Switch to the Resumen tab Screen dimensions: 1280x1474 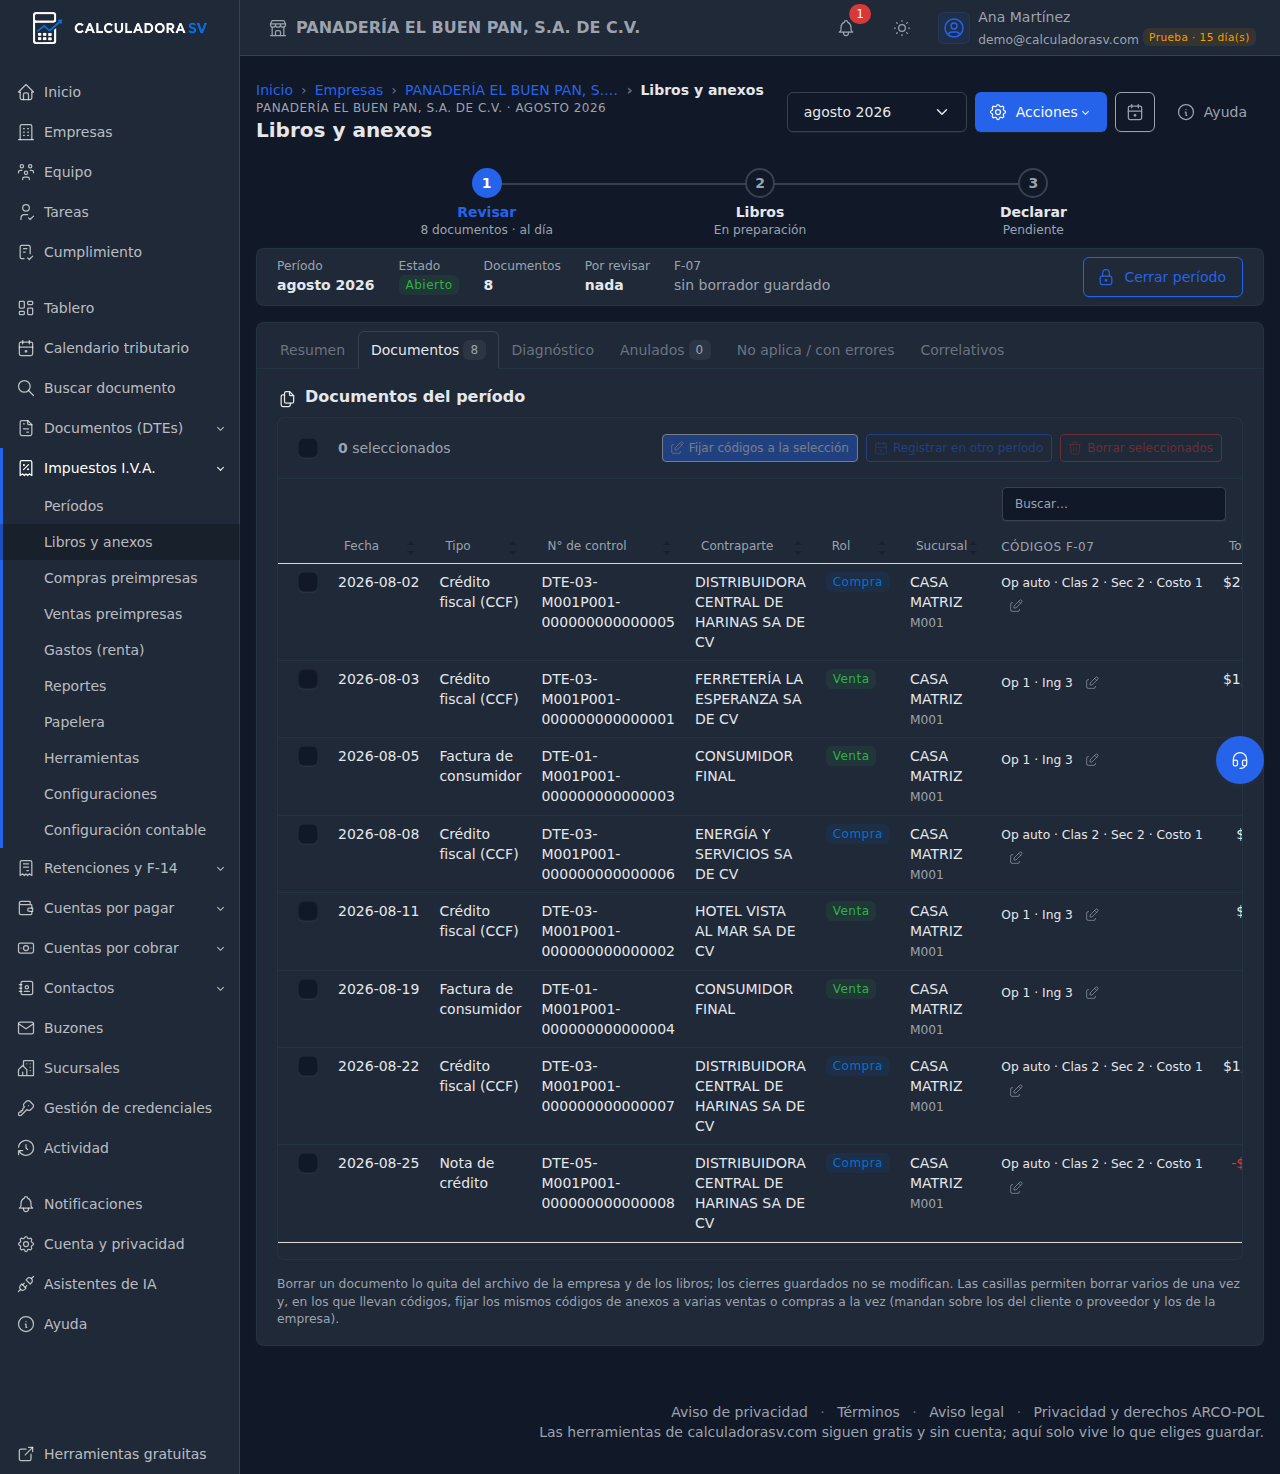tap(312, 350)
